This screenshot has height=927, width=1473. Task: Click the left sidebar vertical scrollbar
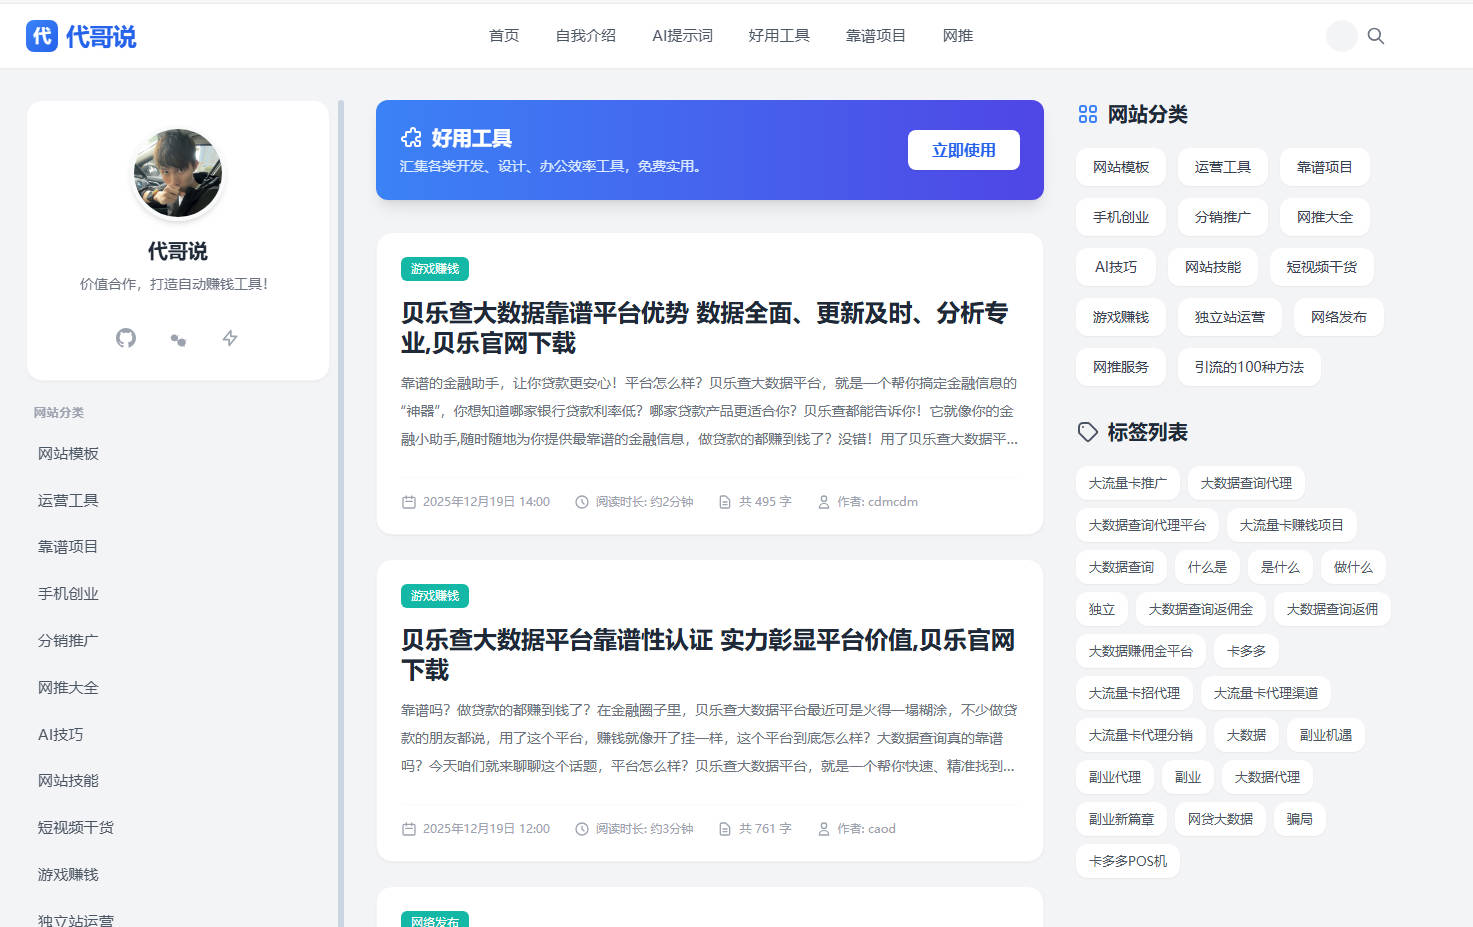point(341,500)
